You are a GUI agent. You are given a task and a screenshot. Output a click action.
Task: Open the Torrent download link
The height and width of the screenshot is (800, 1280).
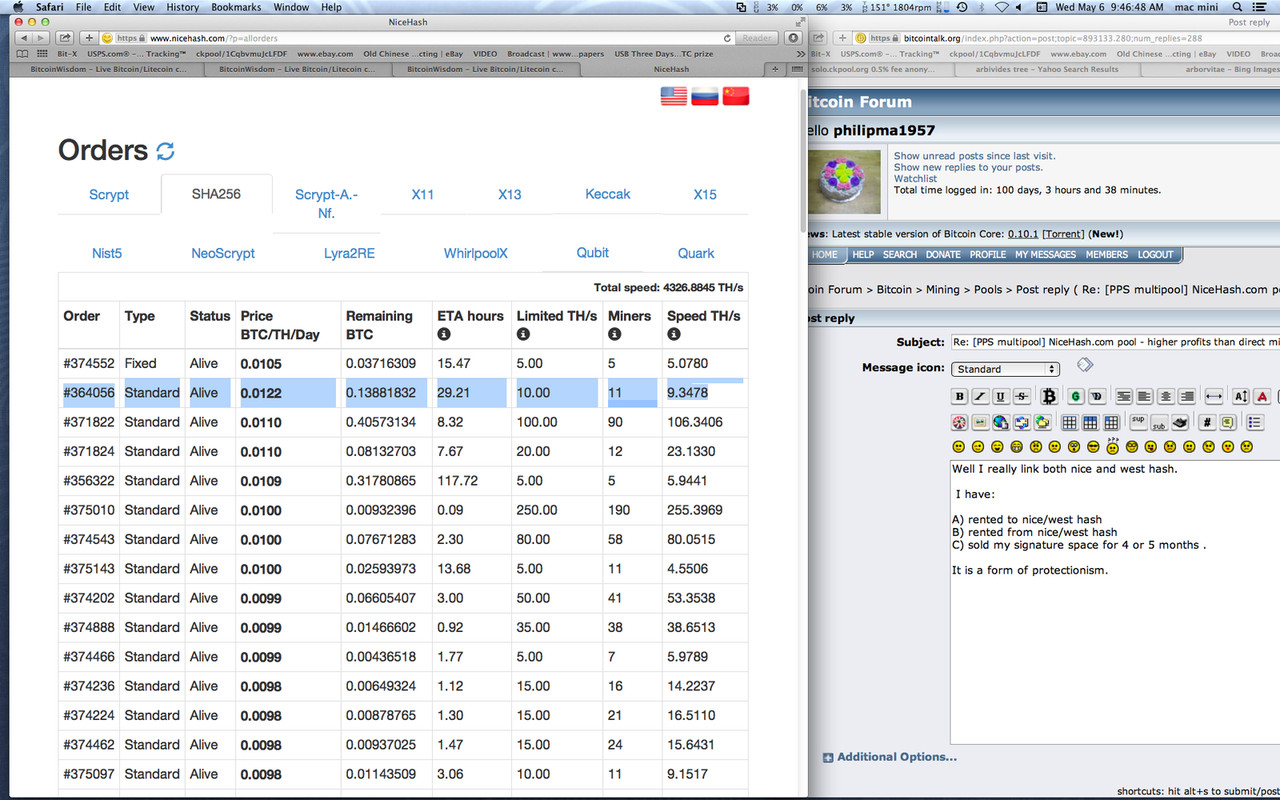[1062, 233]
